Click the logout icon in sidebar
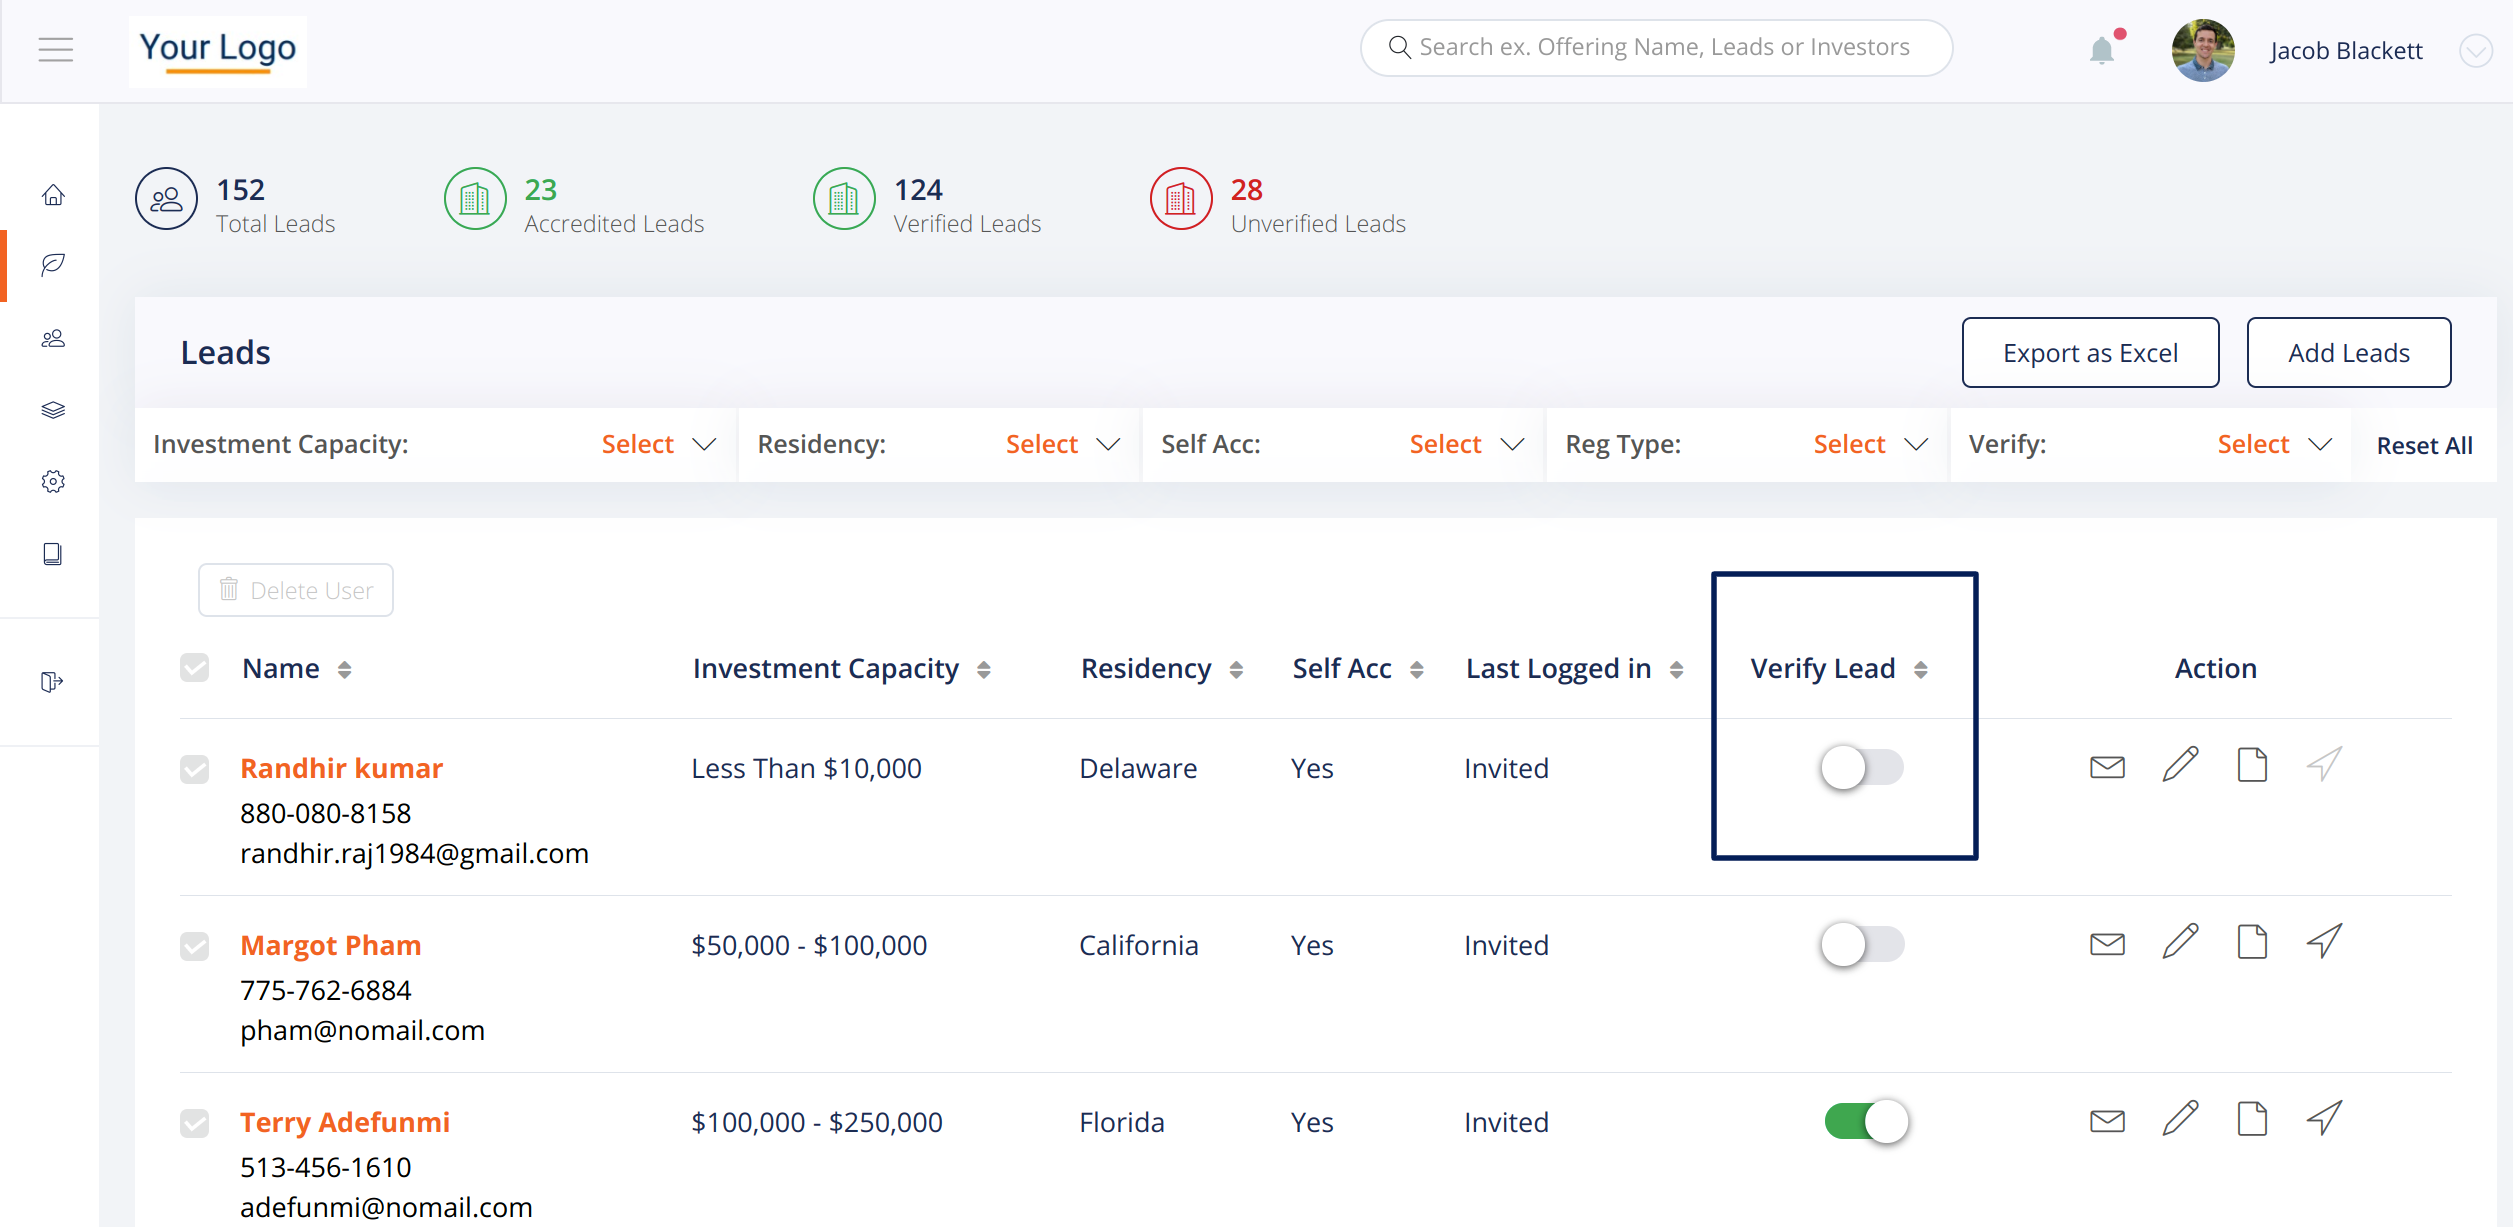The height and width of the screenshot is (1227, 2513). 52,682
